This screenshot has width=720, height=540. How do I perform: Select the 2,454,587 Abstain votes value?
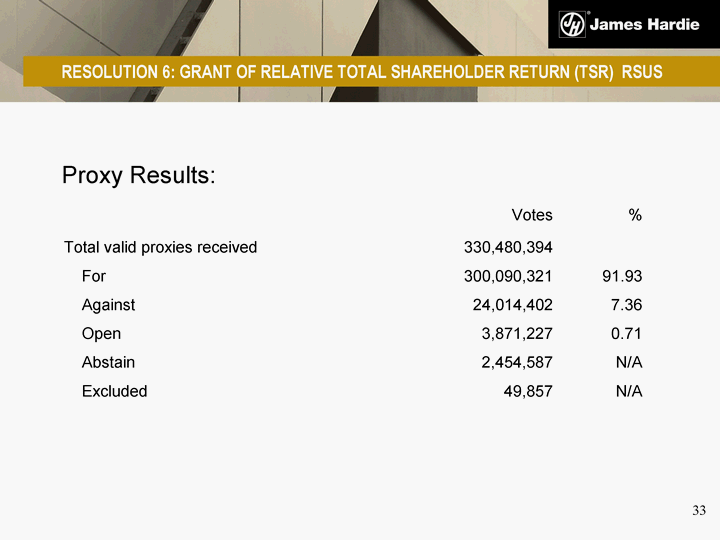pos(517,362)
